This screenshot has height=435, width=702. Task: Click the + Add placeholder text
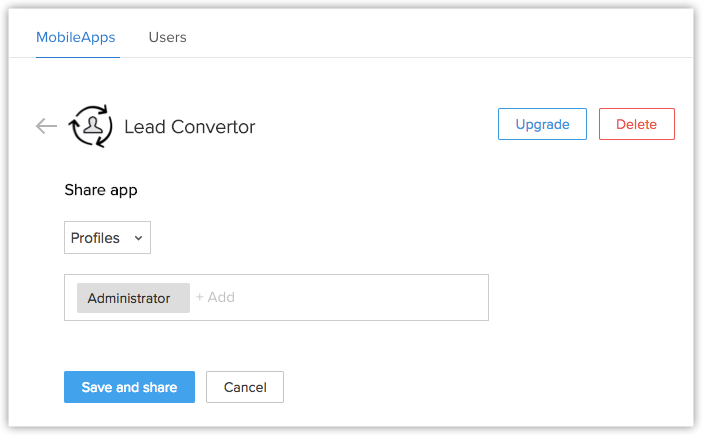tap(215, 297)
